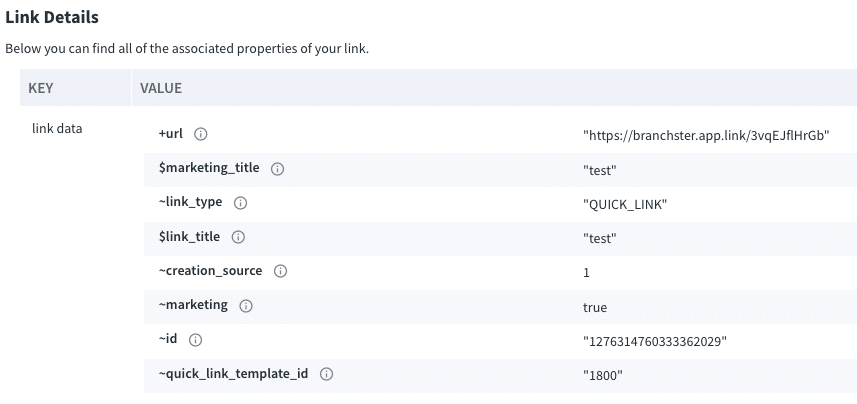This screenshot has height=404, width=857.
Task: Open info icon for ~quick_link_template_id
Action: 326,374
